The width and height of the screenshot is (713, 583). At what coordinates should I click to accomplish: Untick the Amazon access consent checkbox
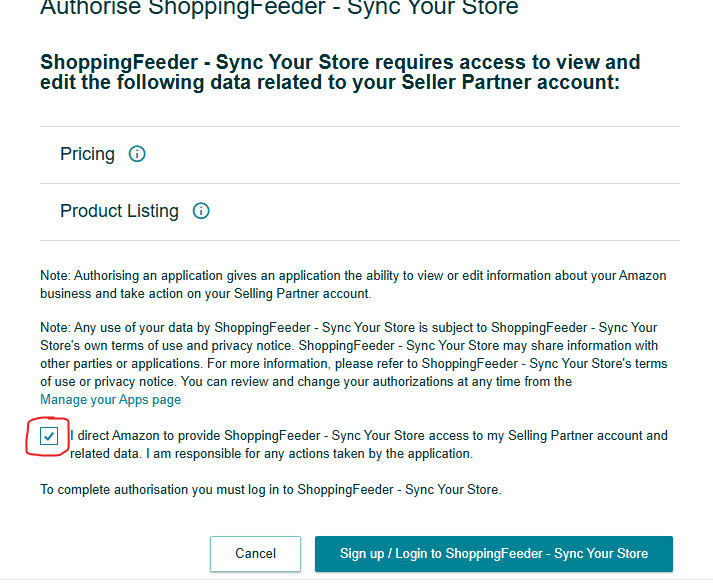(x=49, y=436)
